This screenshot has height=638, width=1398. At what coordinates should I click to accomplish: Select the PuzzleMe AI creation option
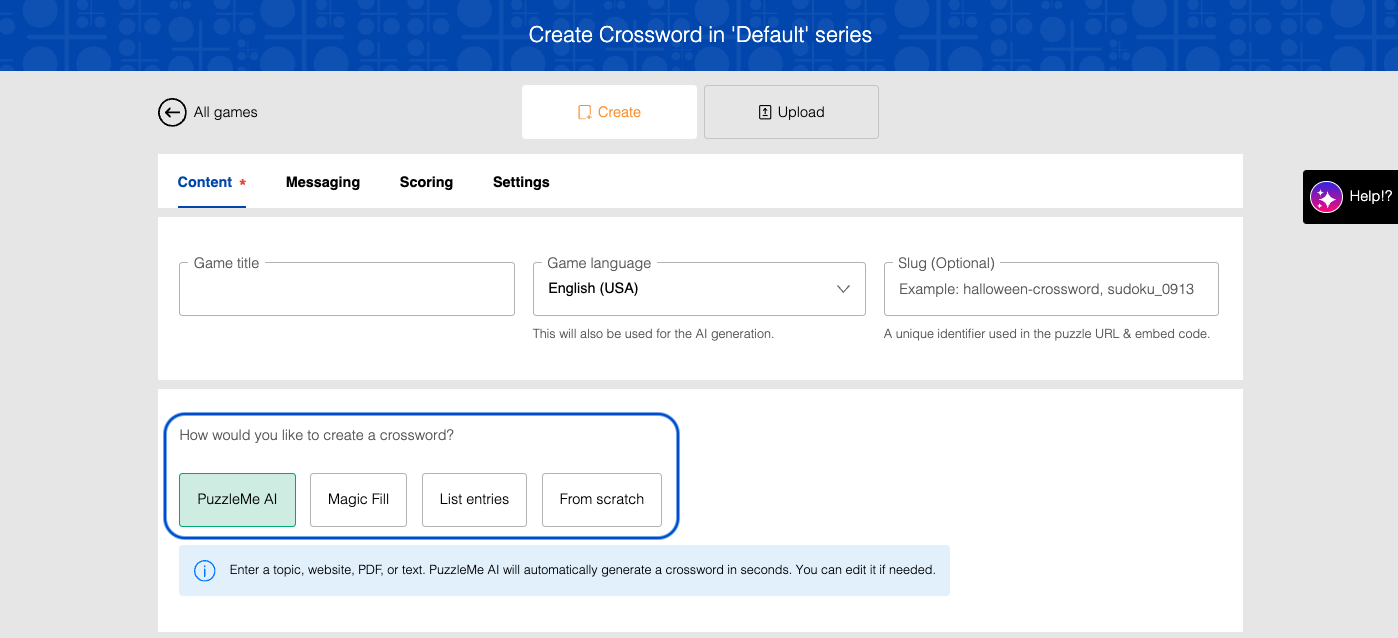(x=237, y=499)
